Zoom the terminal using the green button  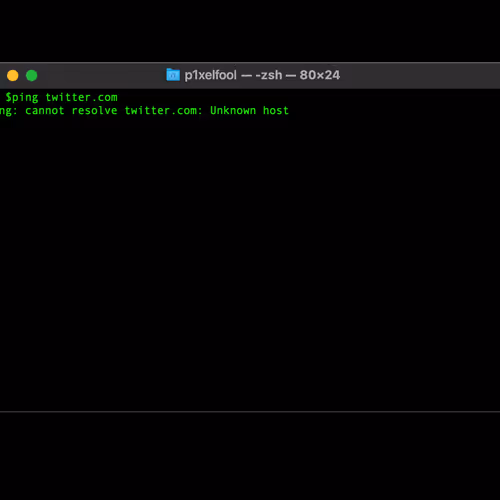coord(32,76)
